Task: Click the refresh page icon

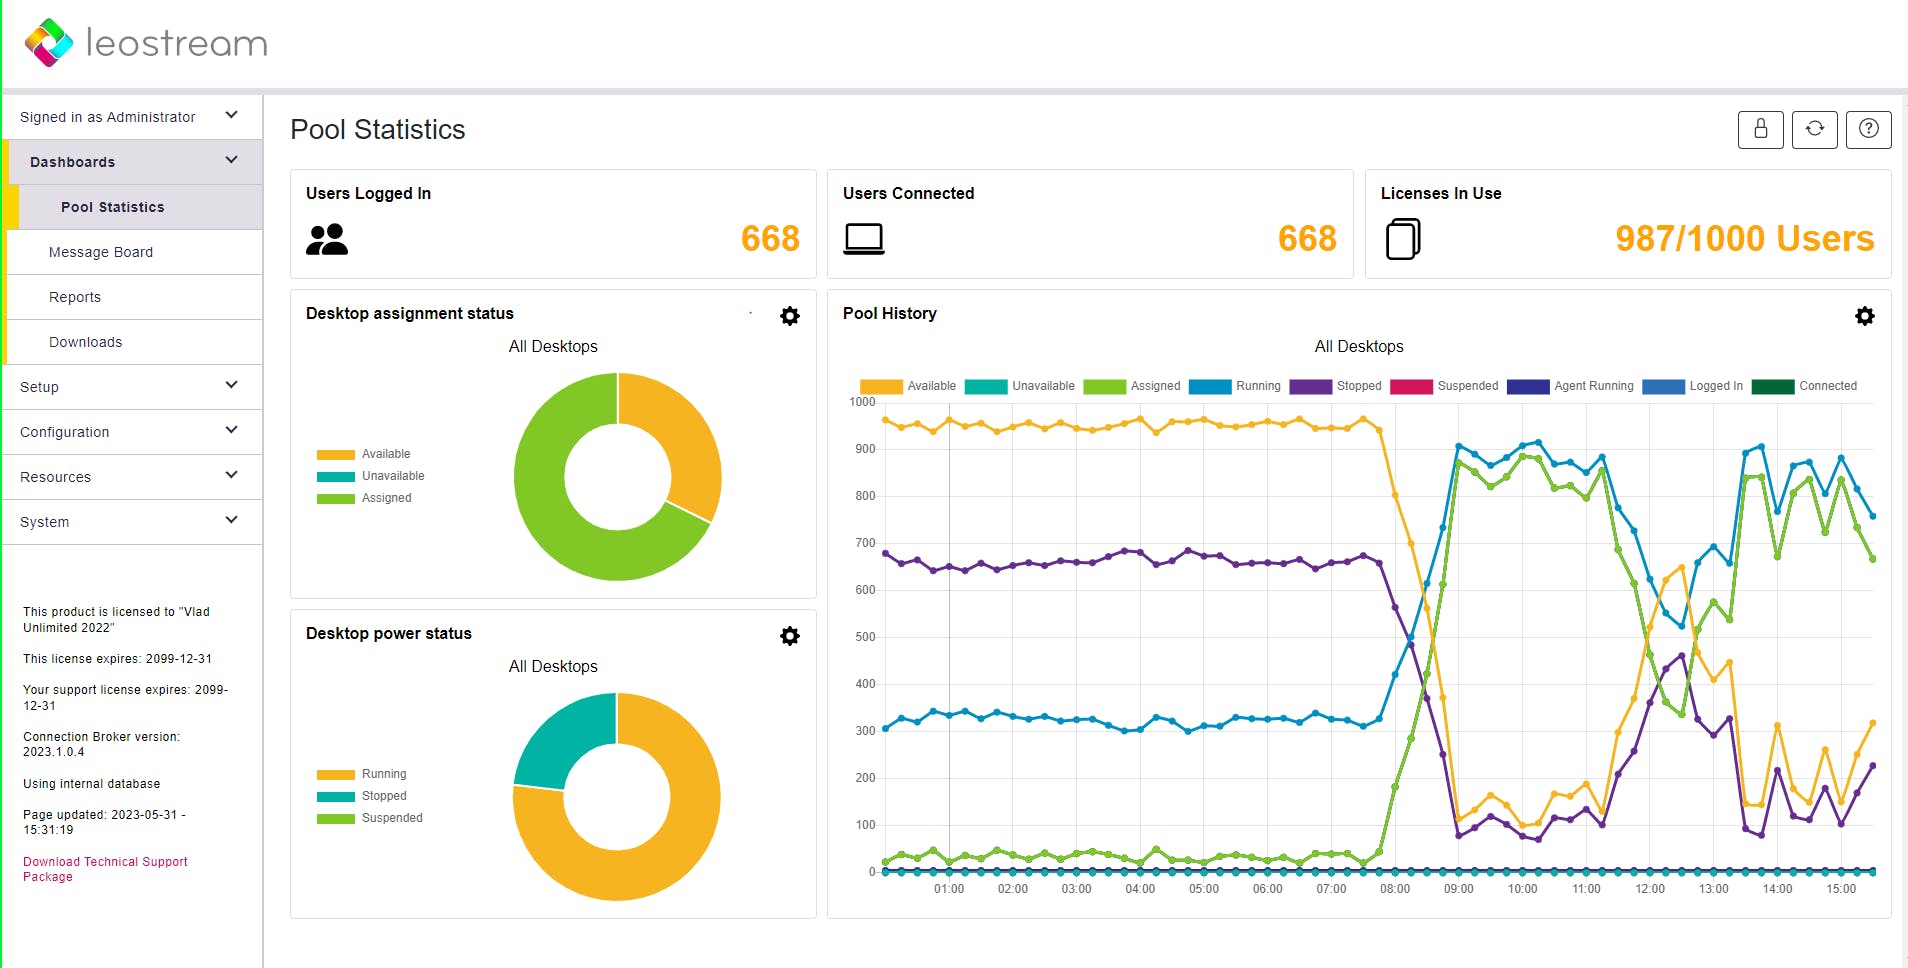Action: pyautogui.click(x=1814, y=129)
